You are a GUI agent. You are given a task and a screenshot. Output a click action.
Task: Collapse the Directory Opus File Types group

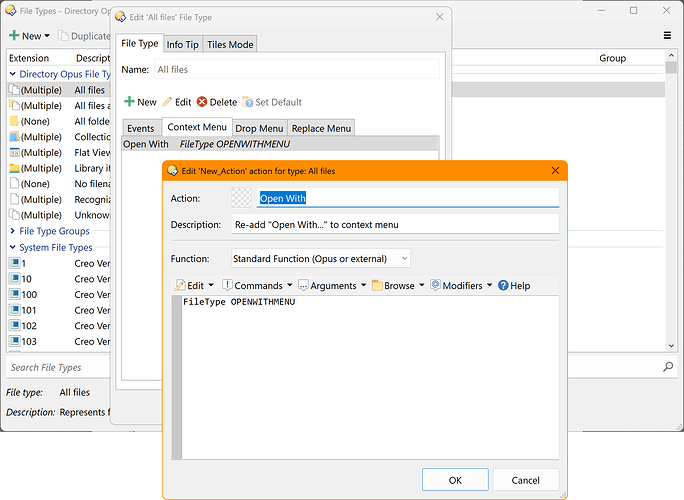(13, 74)
